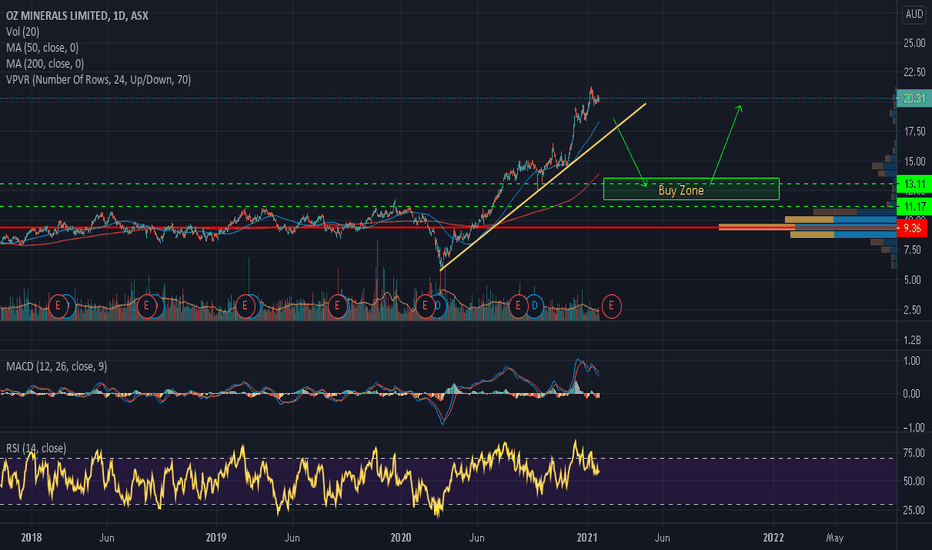Viewport: 932px width, 550px height.
Task: Select the MACD (12, 26, close, 9) label
Action: click(x=56, y=366)
